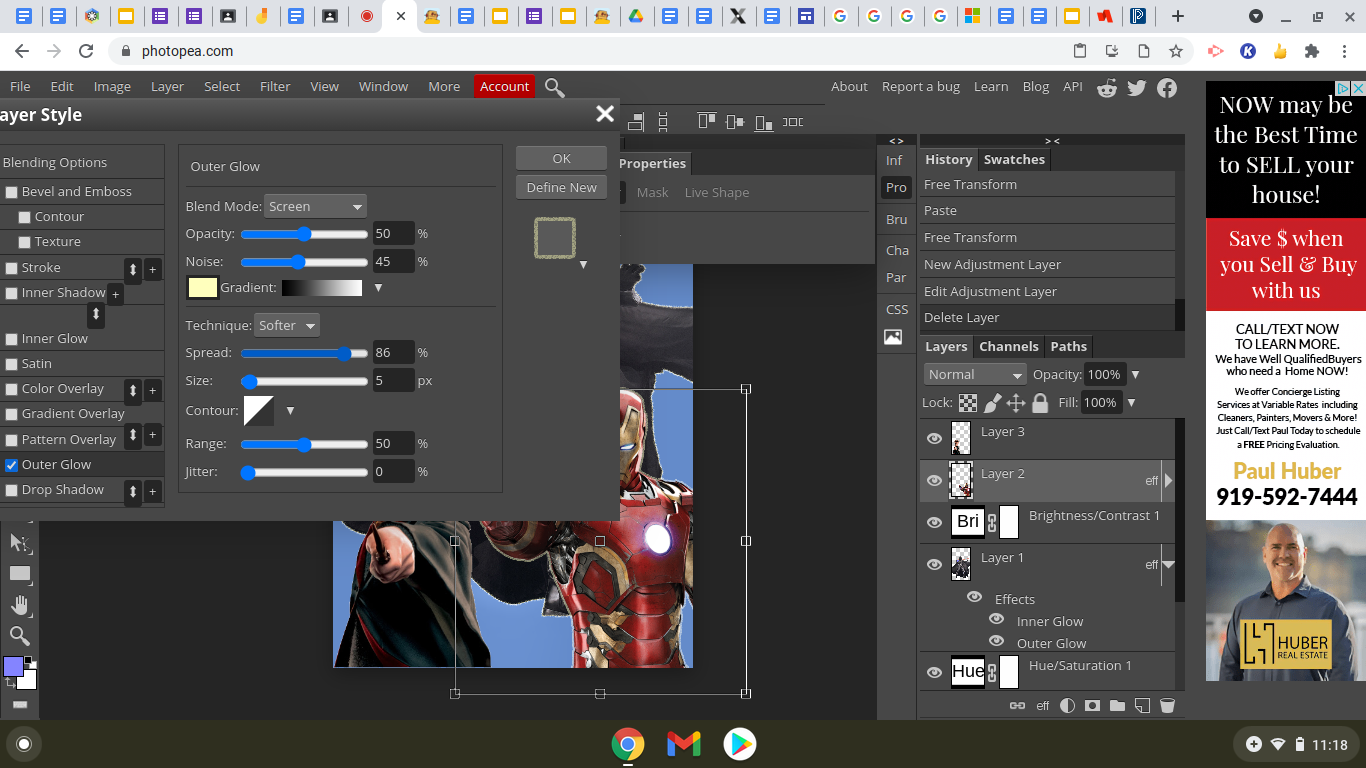Screen dimensions: 1366x768
Task: Click the lock transparent pixels checkerboard icon
Action: pyautogui.click(x=968, y=403)
